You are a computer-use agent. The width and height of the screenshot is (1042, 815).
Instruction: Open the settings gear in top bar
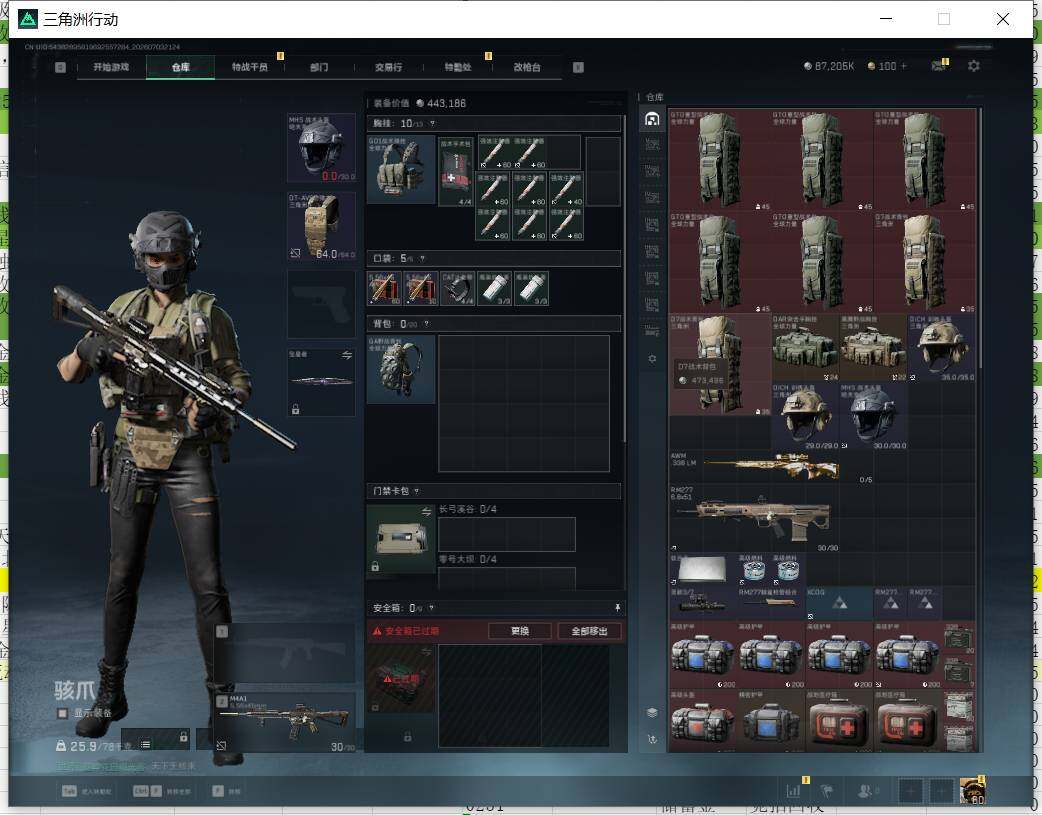tap(974, 66)
